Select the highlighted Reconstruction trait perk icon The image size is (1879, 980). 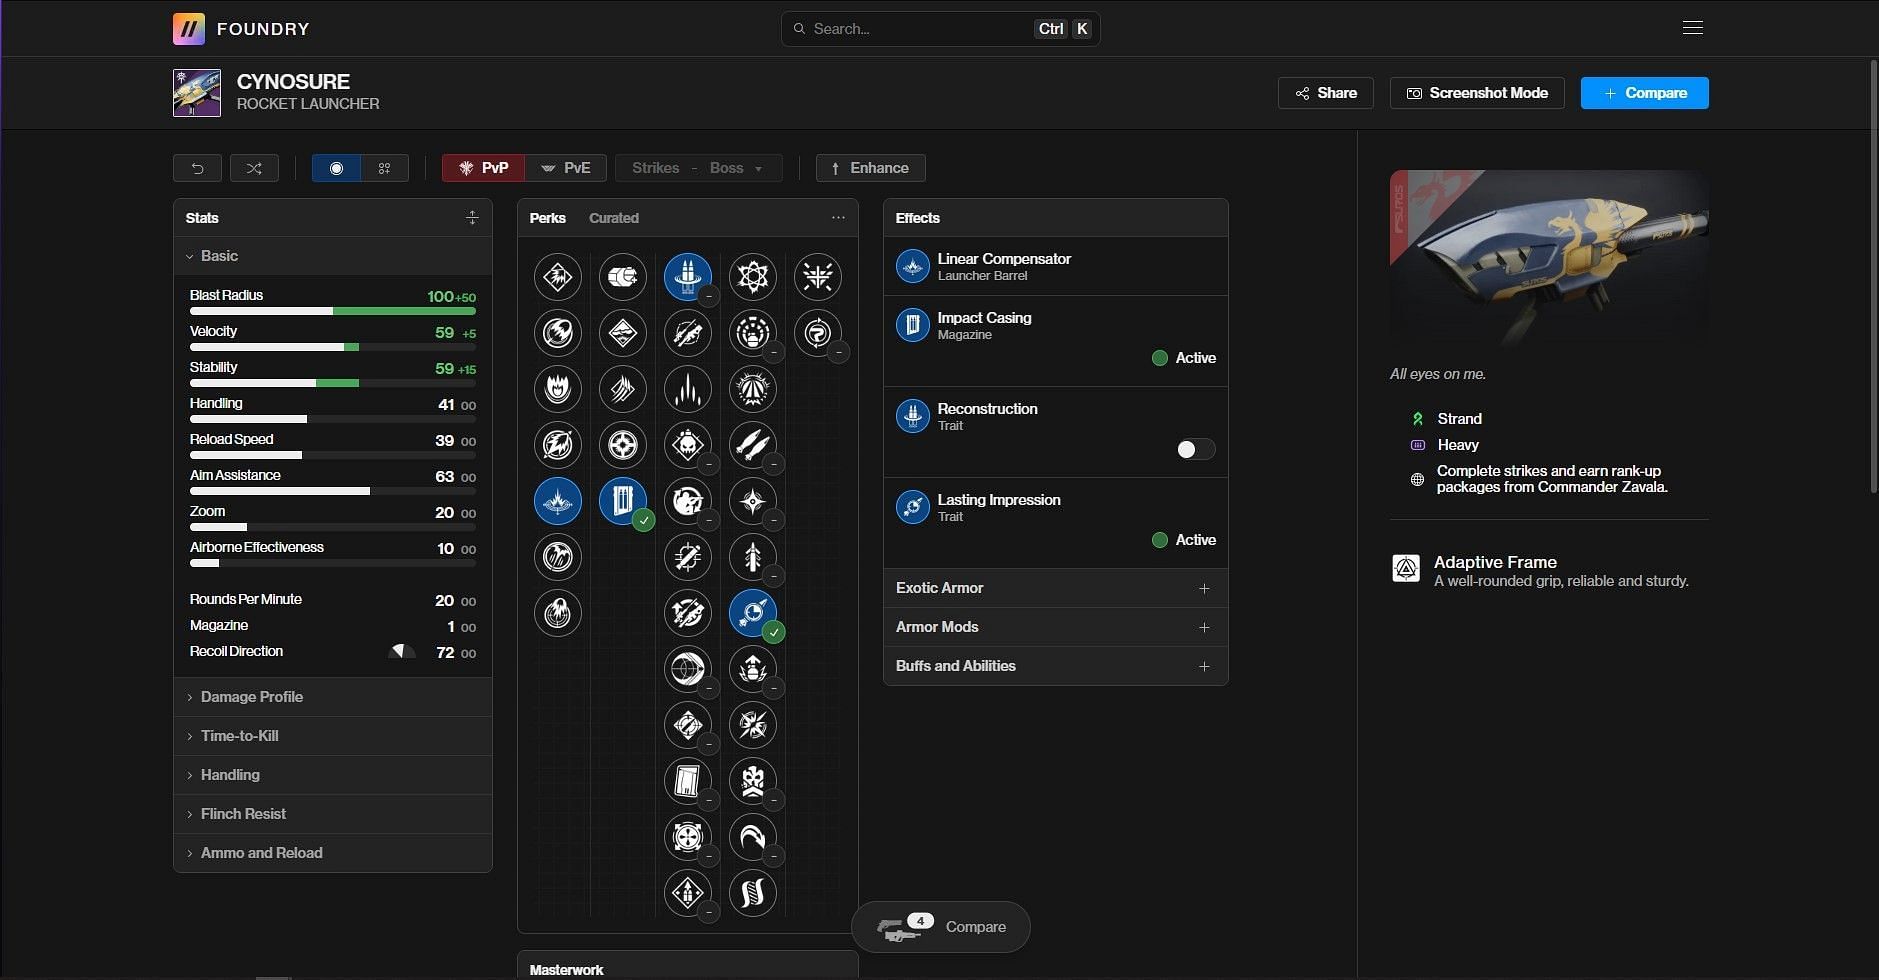(688, 277)
